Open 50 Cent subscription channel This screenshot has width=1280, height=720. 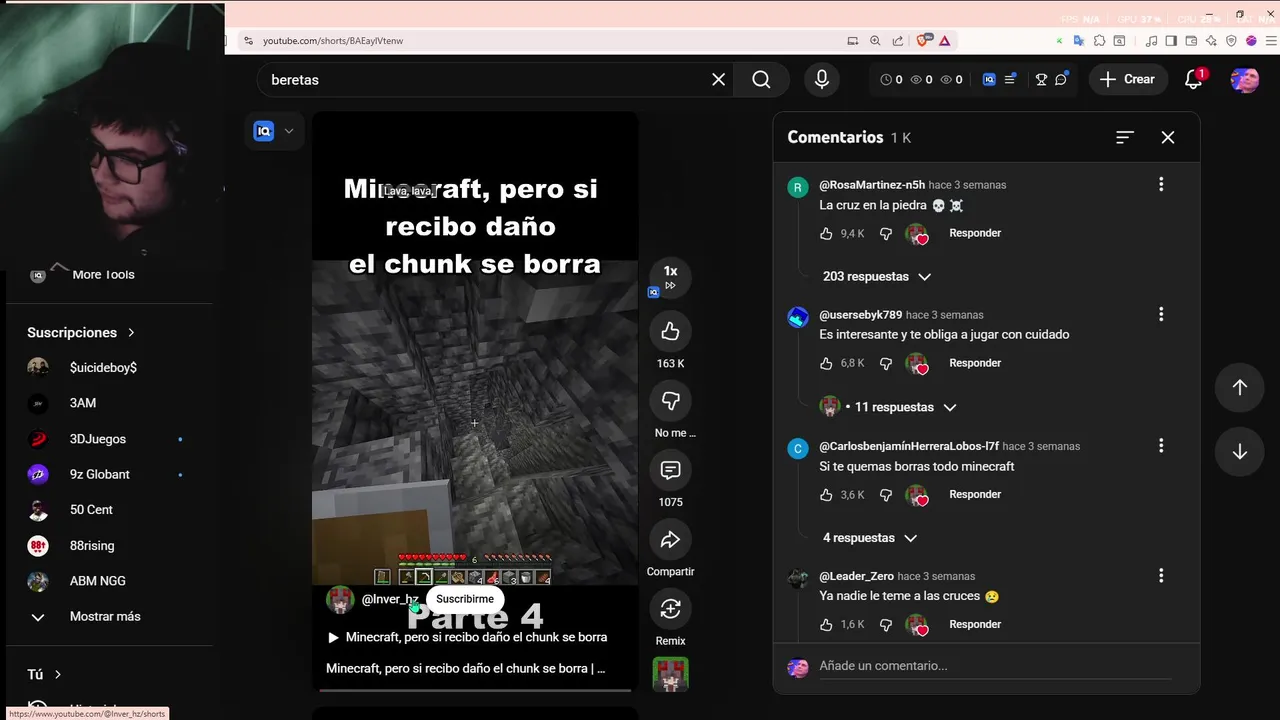pyautogui.click(x=91, y=510)
